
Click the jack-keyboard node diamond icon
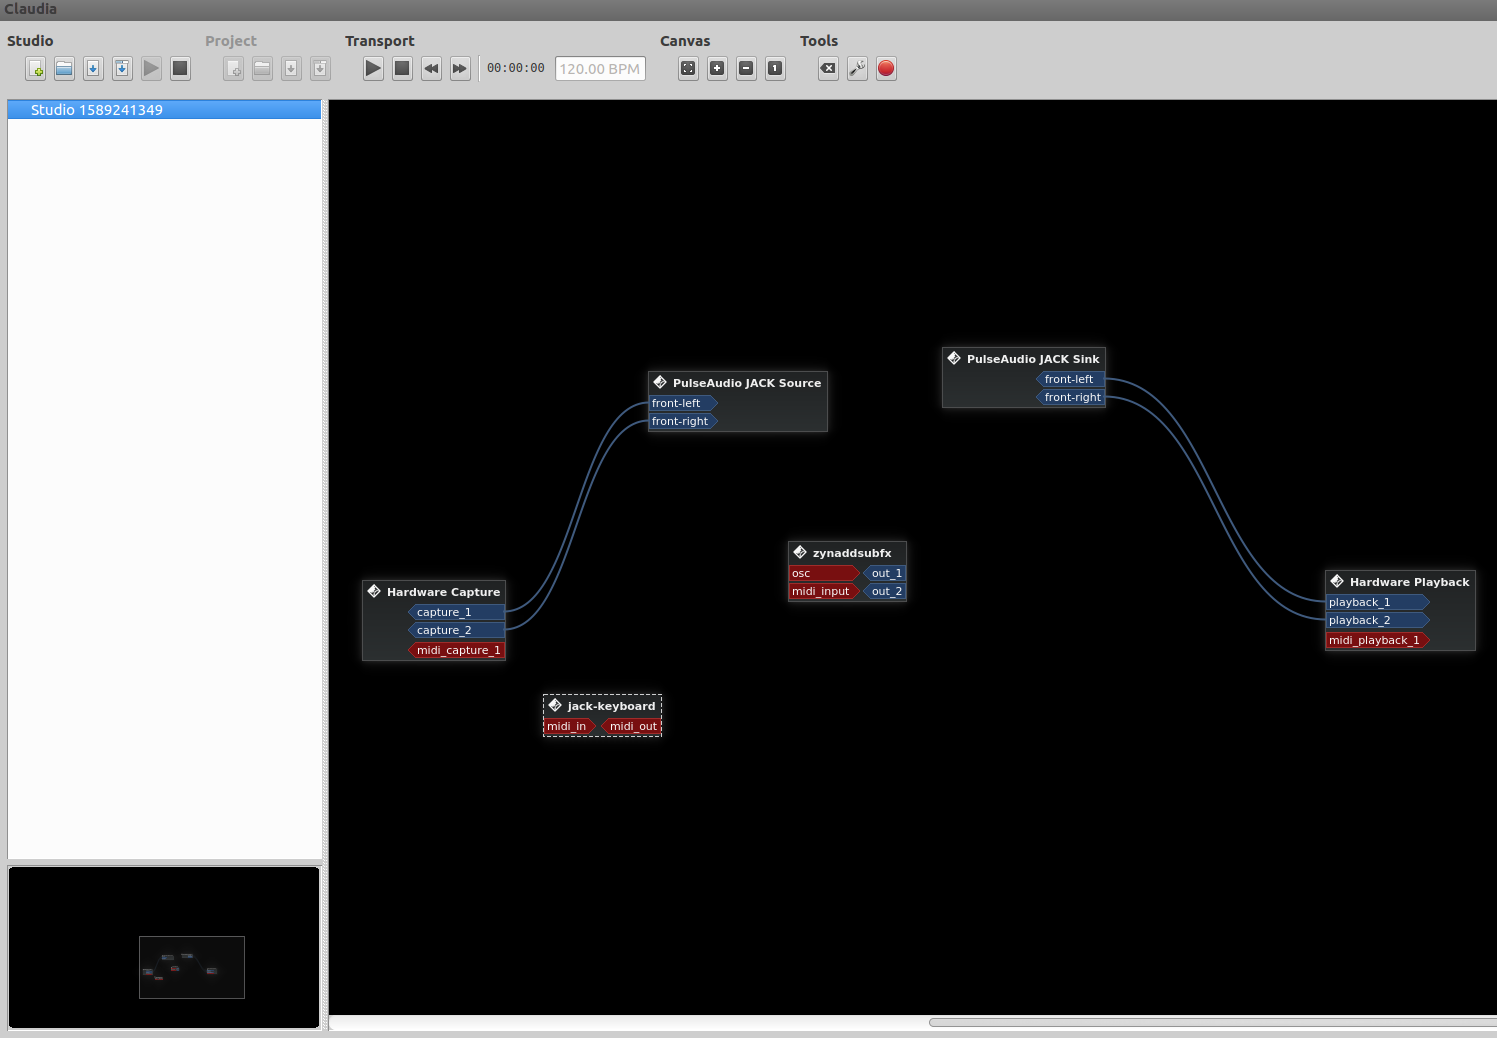(555, 705)
